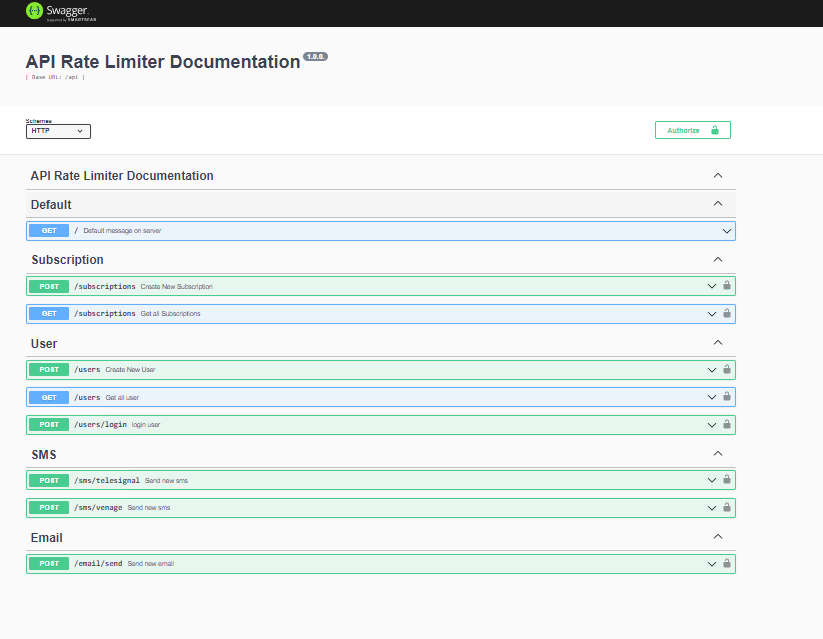Collapse the User section
This screenshot has height=639, width=823.
pos(717,342)
